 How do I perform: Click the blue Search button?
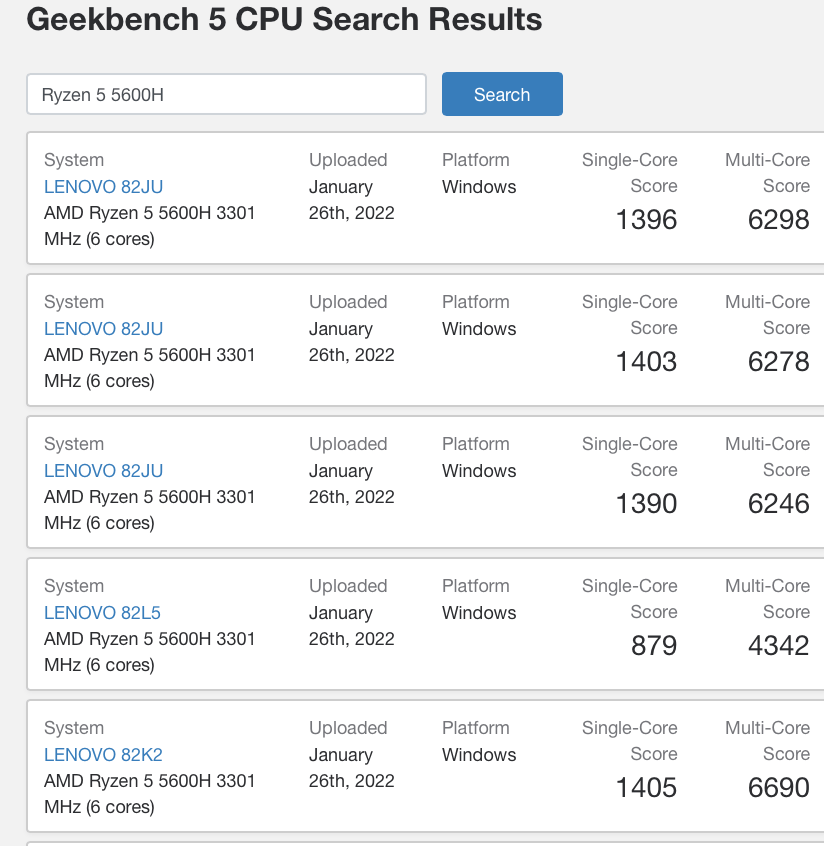tap(502, 94)
